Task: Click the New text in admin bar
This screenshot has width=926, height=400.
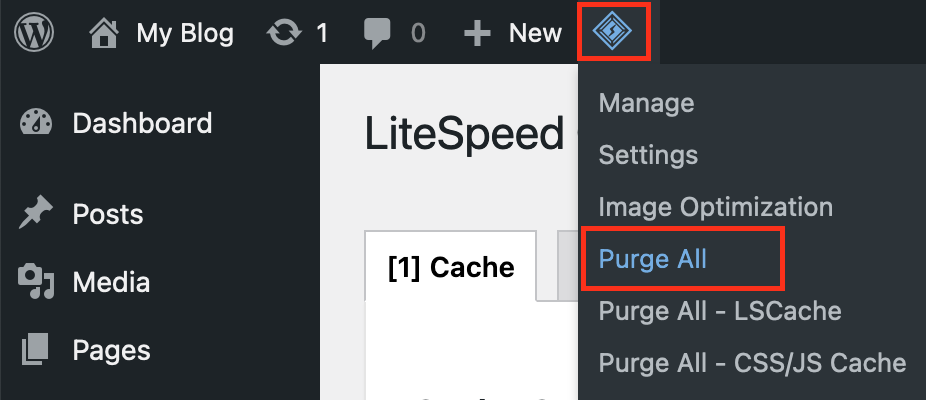Action: 535,34
